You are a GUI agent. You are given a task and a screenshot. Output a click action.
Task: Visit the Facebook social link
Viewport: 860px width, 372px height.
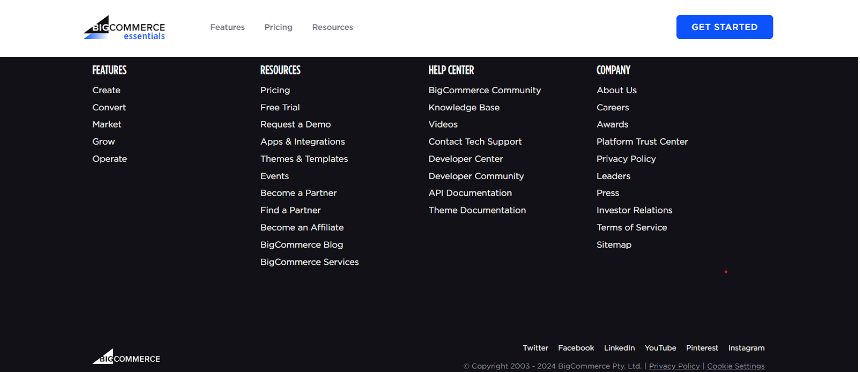(x=576, y=348)
